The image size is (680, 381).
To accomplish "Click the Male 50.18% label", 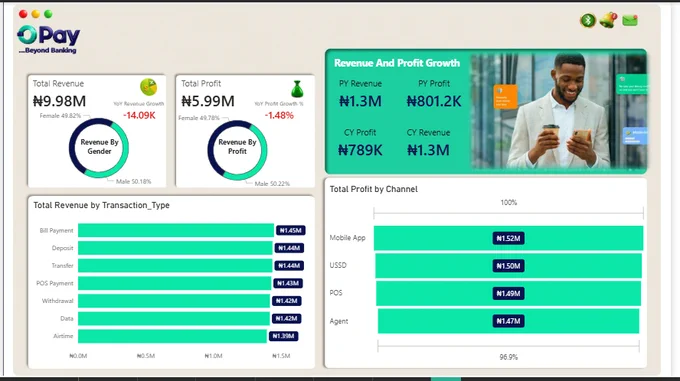I will click(x=134, y=182).
